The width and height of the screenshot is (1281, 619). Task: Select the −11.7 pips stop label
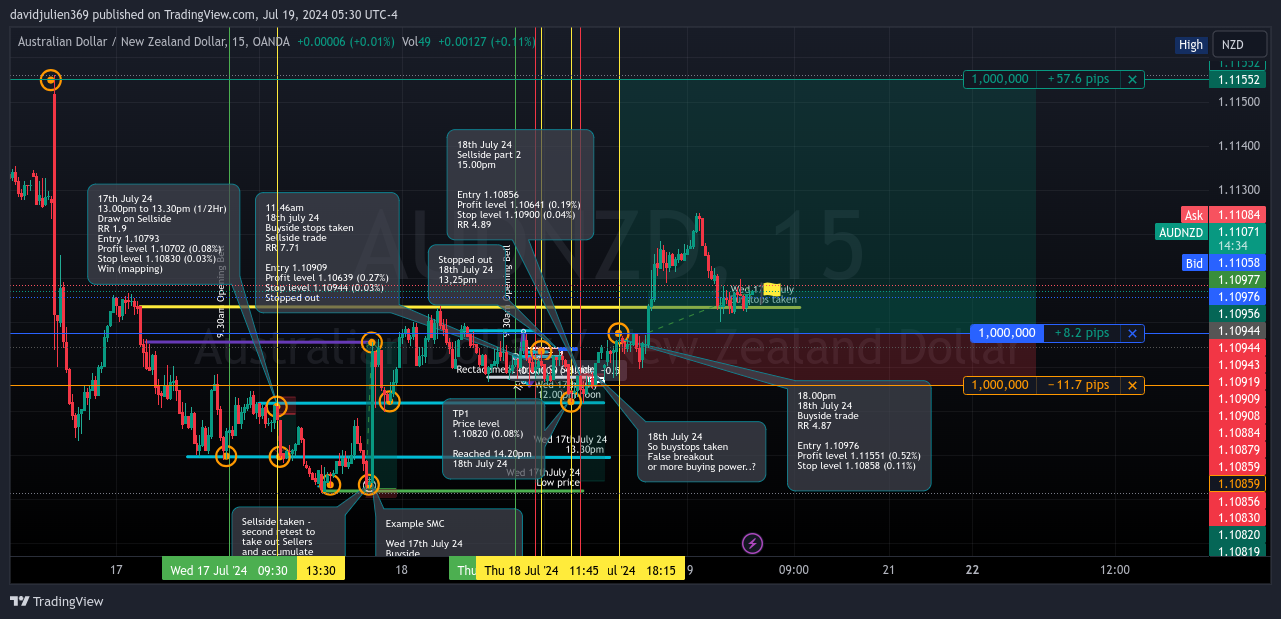[x=1078, y=385]
